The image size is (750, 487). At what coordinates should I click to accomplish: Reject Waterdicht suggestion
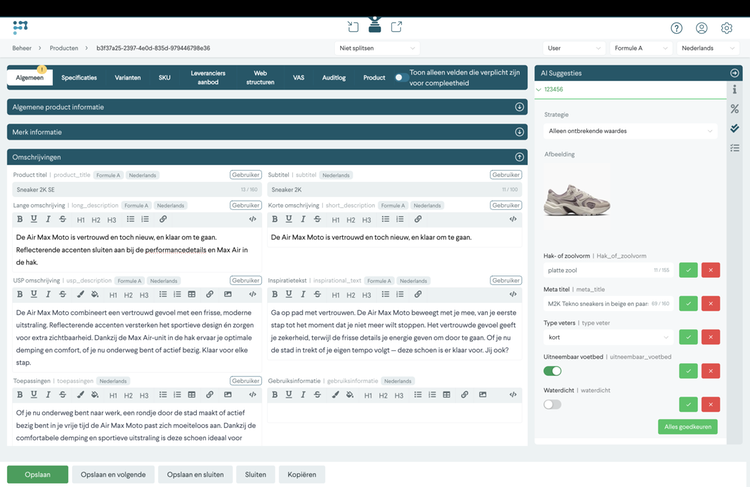[711, 405]
